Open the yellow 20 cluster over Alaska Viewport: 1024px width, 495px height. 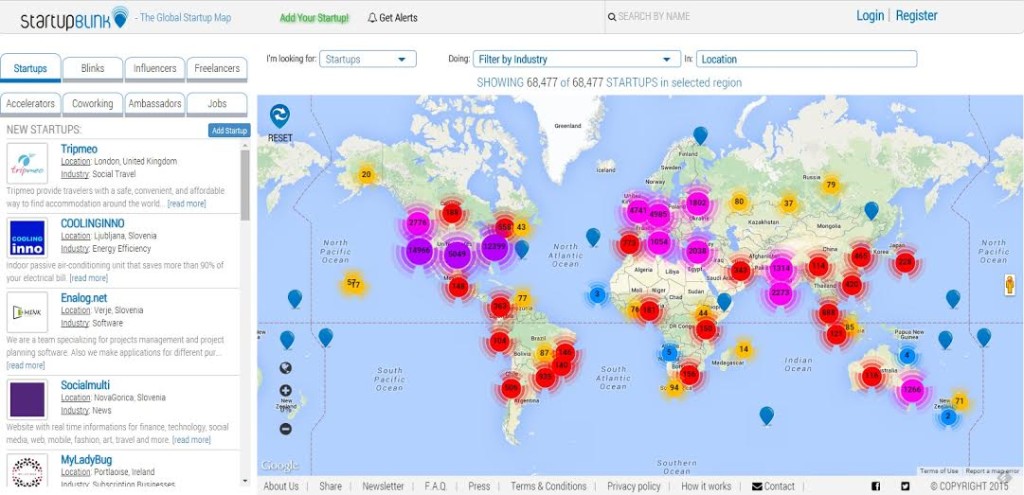coord(366,174)
